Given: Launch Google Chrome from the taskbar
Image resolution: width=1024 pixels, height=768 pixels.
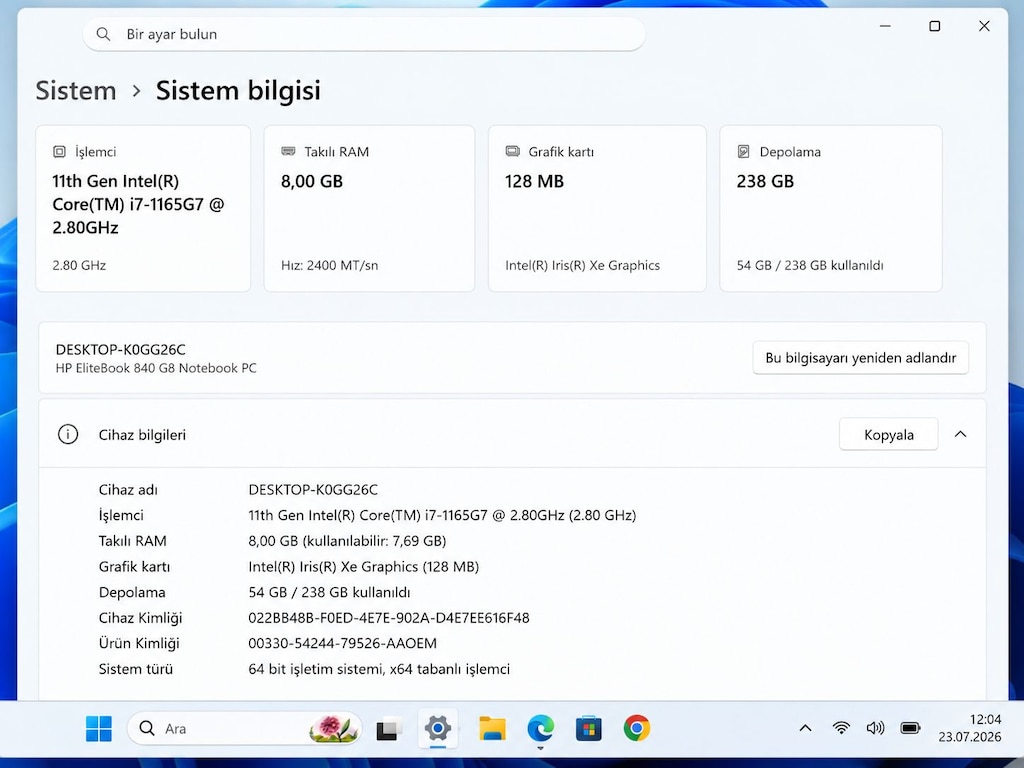Looking at the screenshot, I should coord(637,728).
